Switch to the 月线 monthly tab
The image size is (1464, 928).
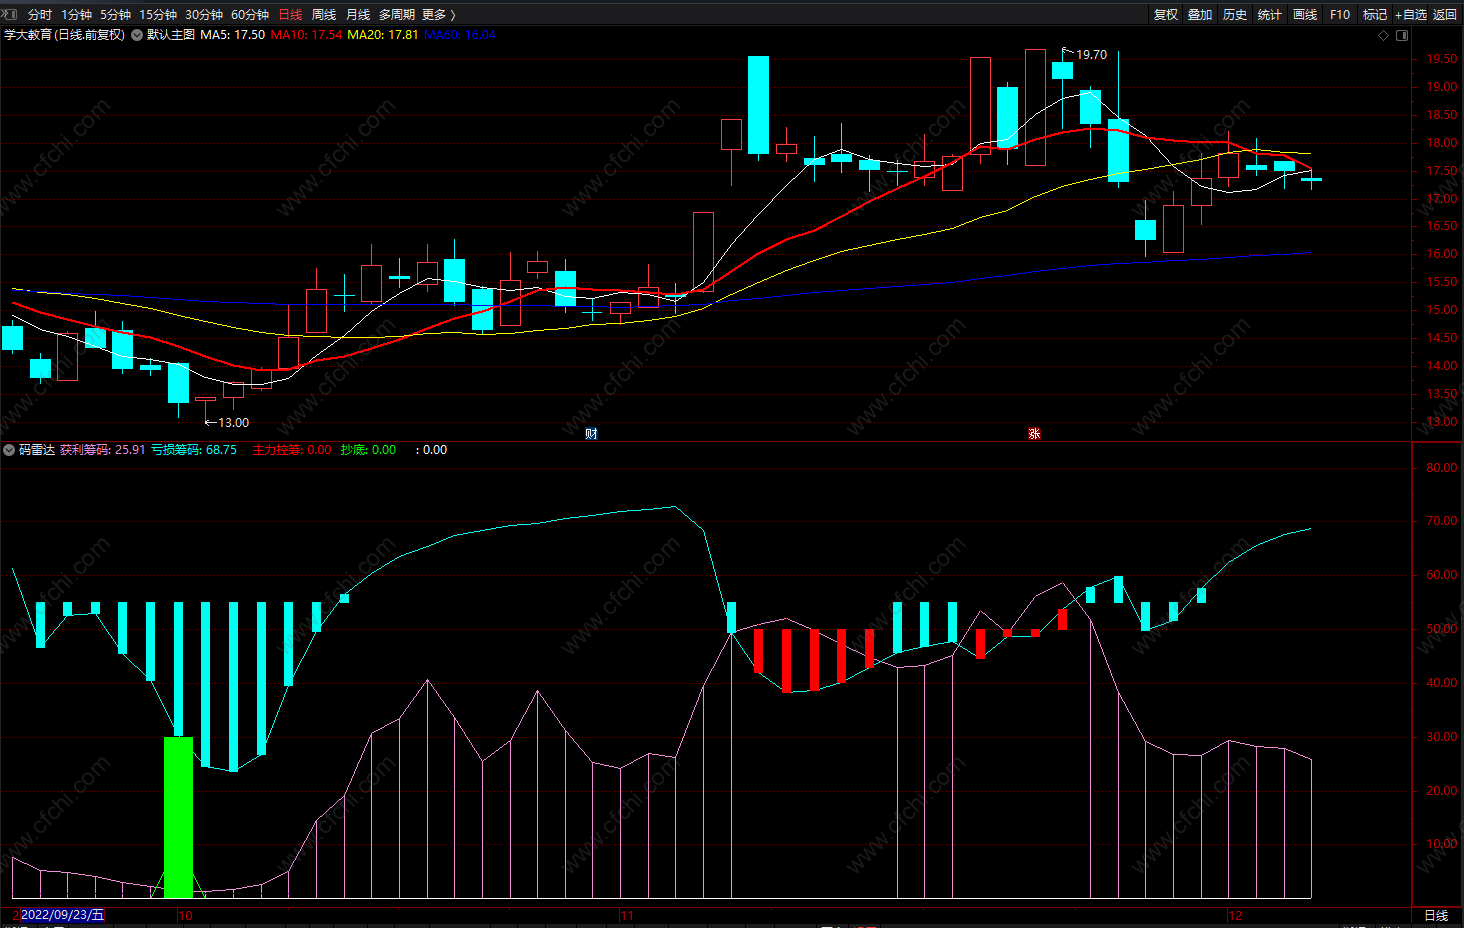click(358, 14)
